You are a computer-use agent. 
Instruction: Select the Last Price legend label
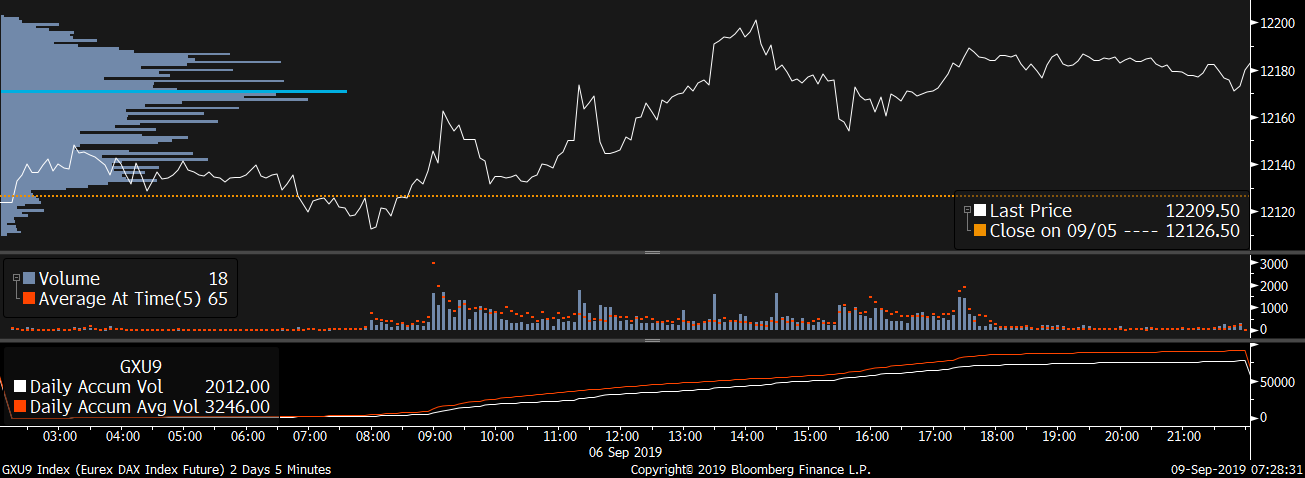(1030, 211)
